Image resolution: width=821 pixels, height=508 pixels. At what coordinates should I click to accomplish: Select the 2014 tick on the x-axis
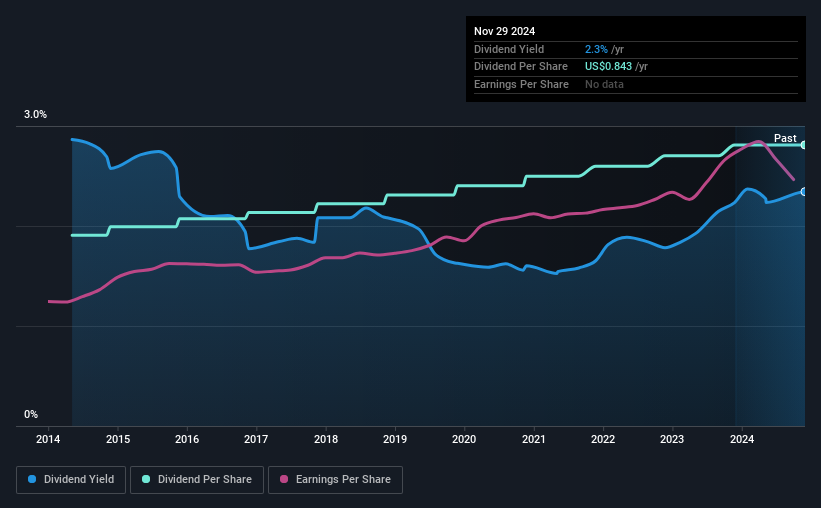pos(48,439)
